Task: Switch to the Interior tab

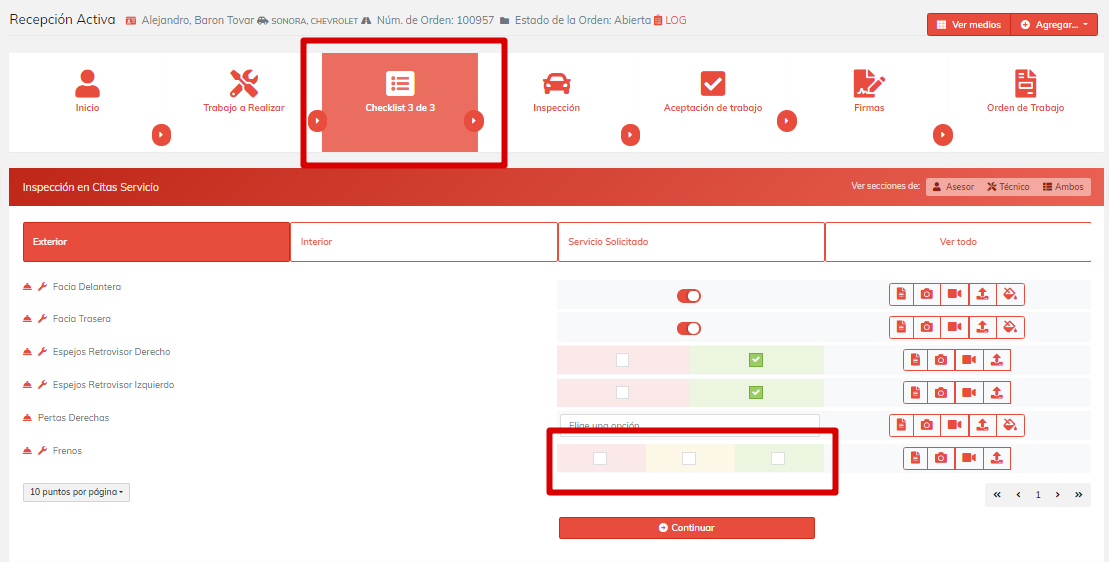Action: point(423,242)
